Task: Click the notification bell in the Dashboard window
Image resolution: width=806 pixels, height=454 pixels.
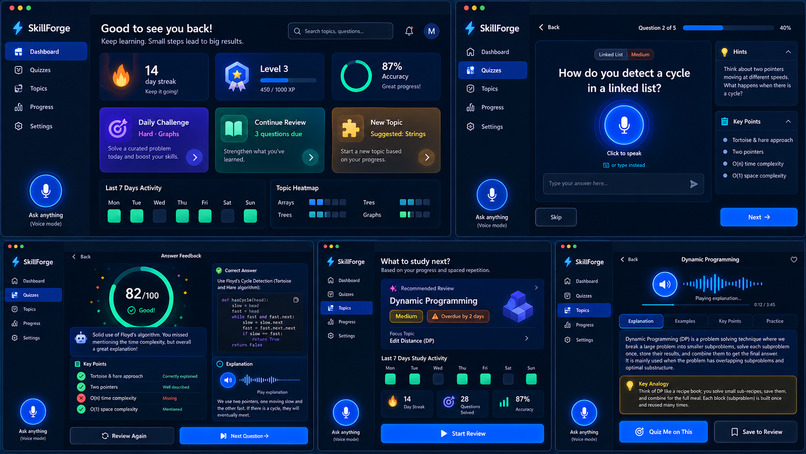Action: pos(409,31)
